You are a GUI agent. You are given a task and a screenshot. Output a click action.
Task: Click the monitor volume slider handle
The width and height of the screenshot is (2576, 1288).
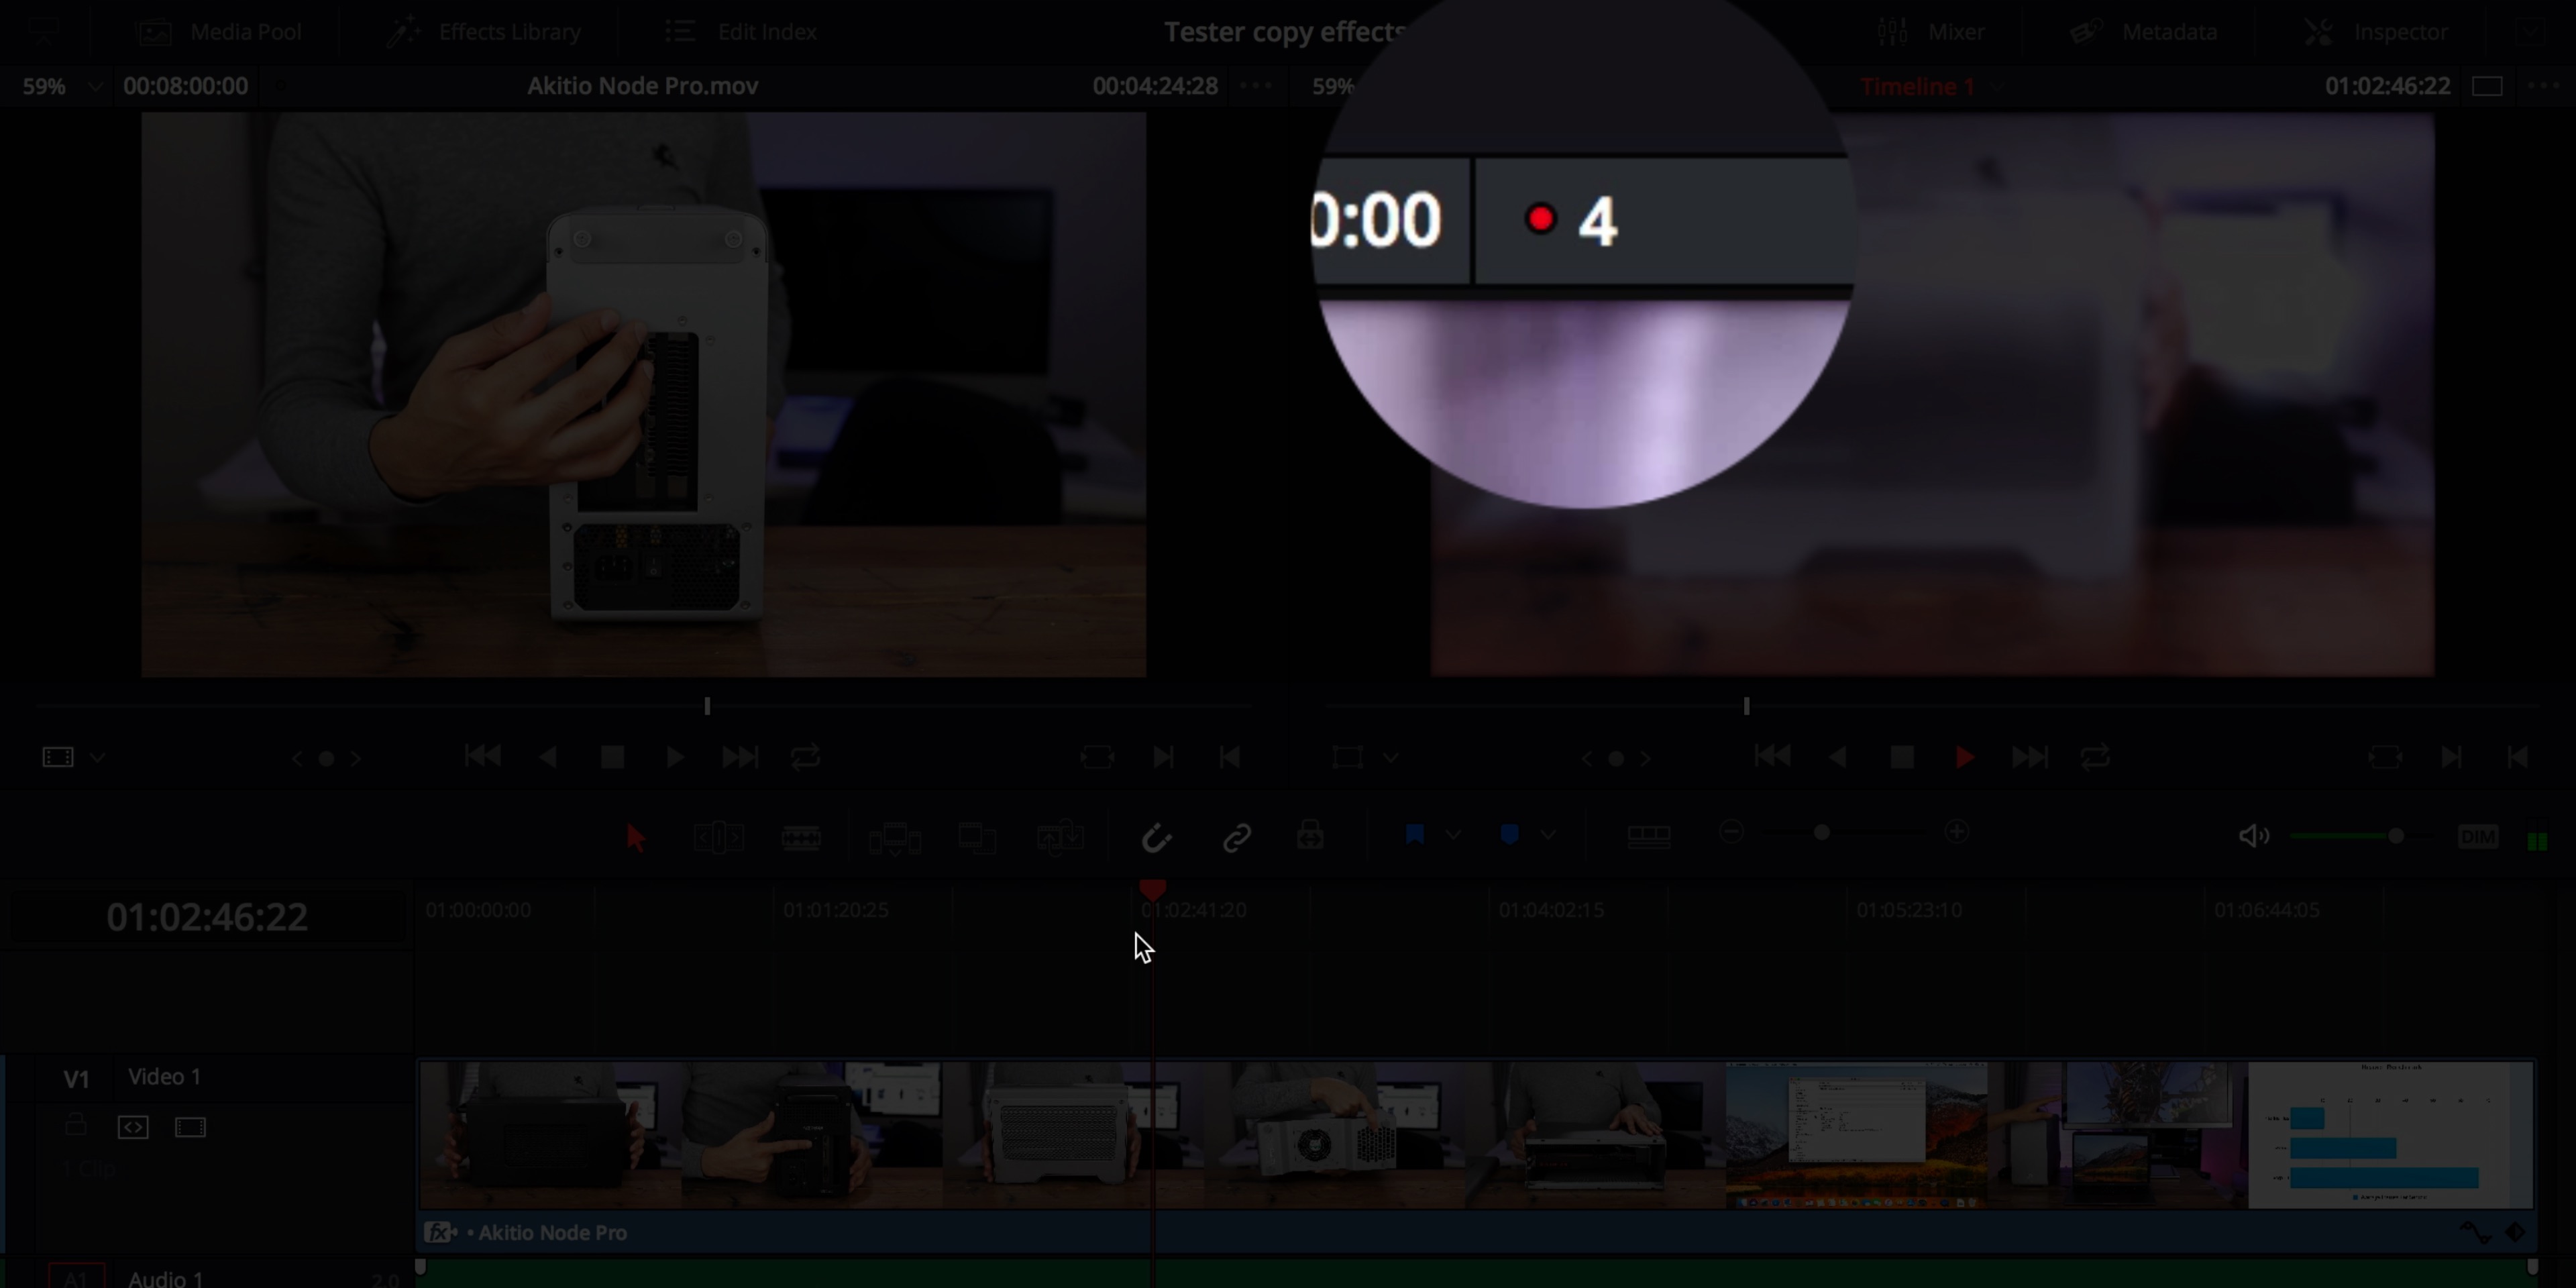(x=2395, y=836)
